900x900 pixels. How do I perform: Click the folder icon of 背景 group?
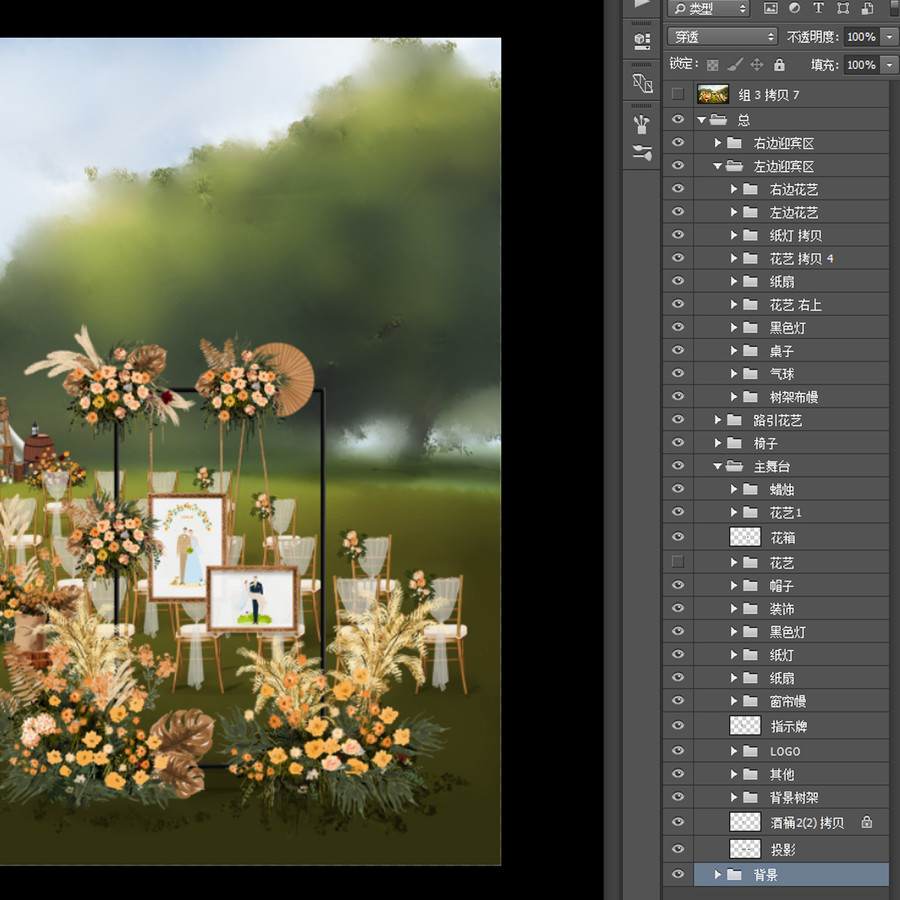tap(734, 874)
